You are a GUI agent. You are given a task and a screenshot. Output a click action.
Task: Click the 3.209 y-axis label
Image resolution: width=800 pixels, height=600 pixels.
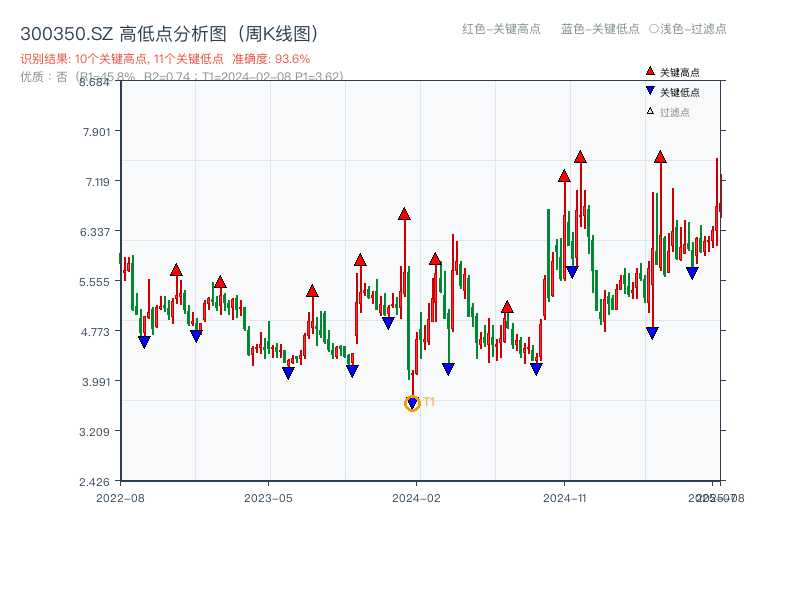[x=95, y=432]
